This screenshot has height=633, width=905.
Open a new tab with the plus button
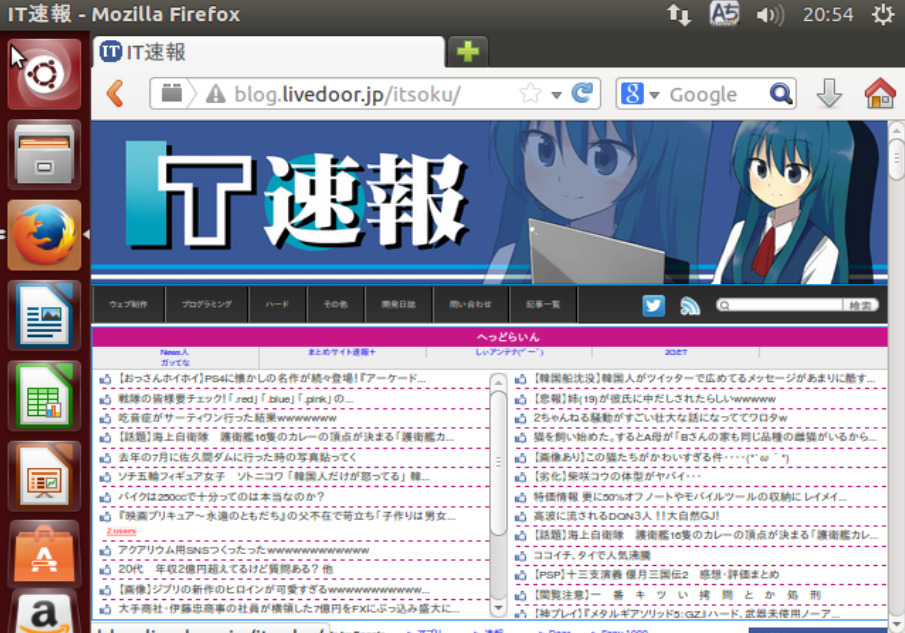(x=468, y=52)
